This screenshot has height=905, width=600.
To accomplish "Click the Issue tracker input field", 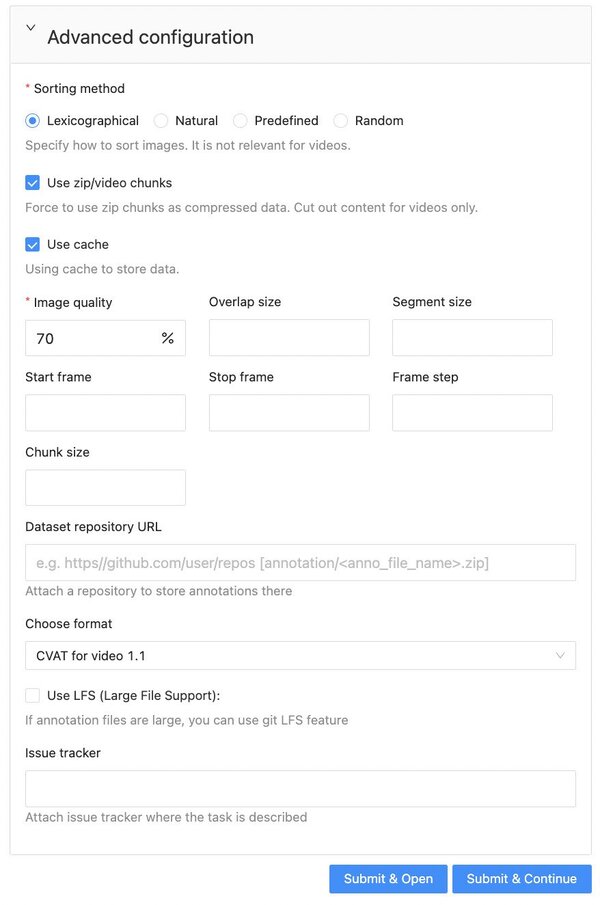I will click(300, 789).
